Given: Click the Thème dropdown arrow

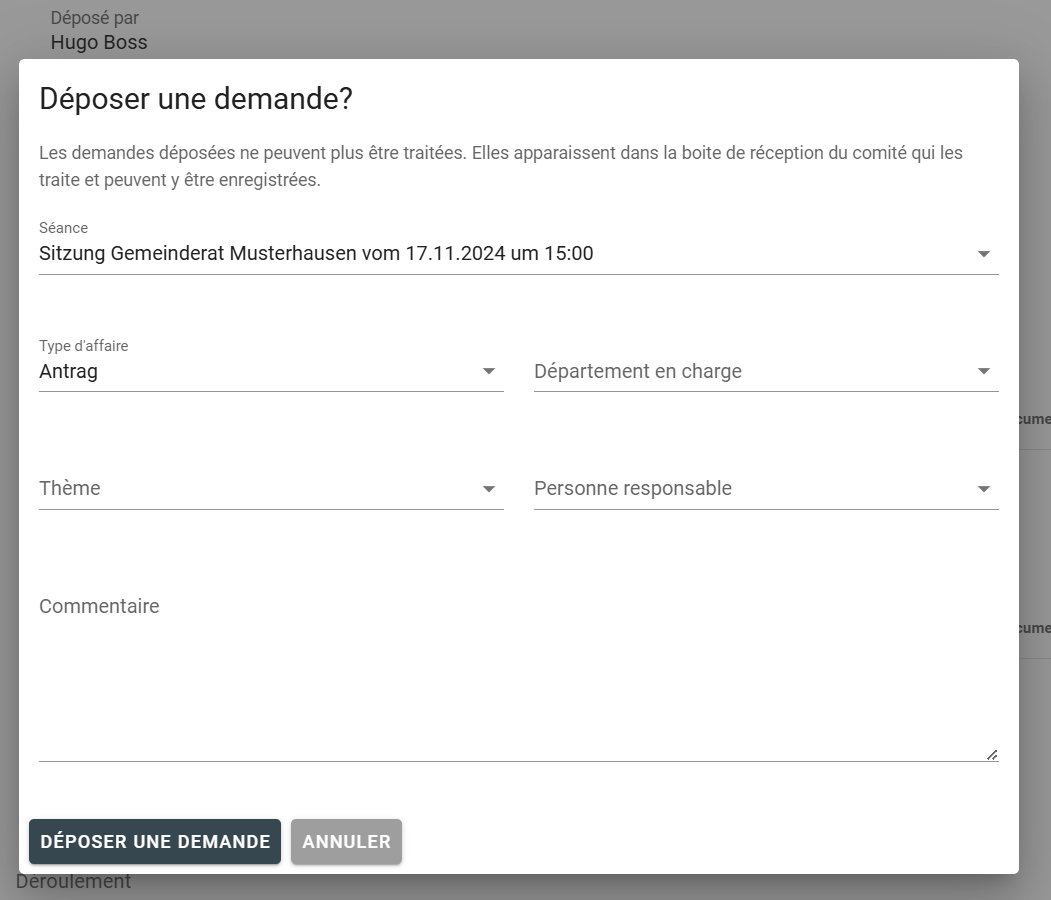Looking at the screenshot, I should (488, 489).
